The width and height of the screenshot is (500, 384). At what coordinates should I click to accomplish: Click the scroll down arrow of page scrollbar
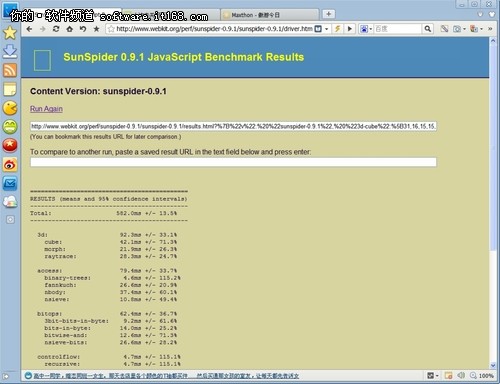pos(493,366)
